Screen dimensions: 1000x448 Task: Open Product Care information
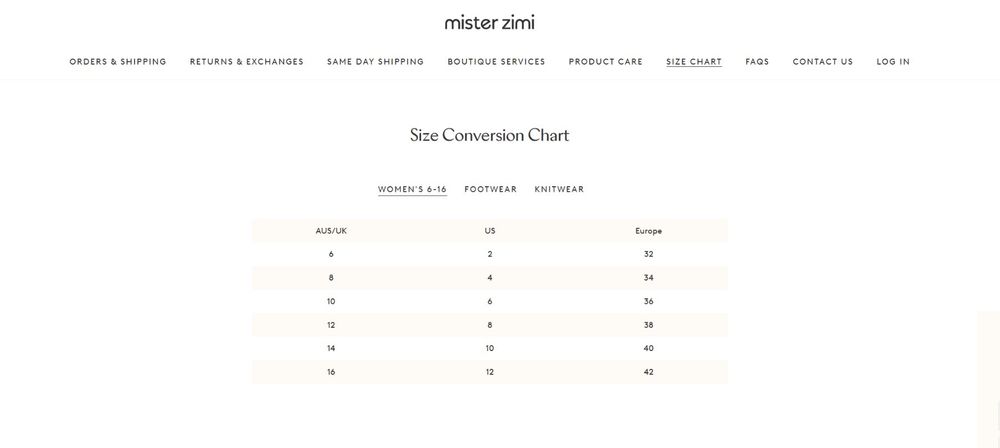click(x=606, y=62)
